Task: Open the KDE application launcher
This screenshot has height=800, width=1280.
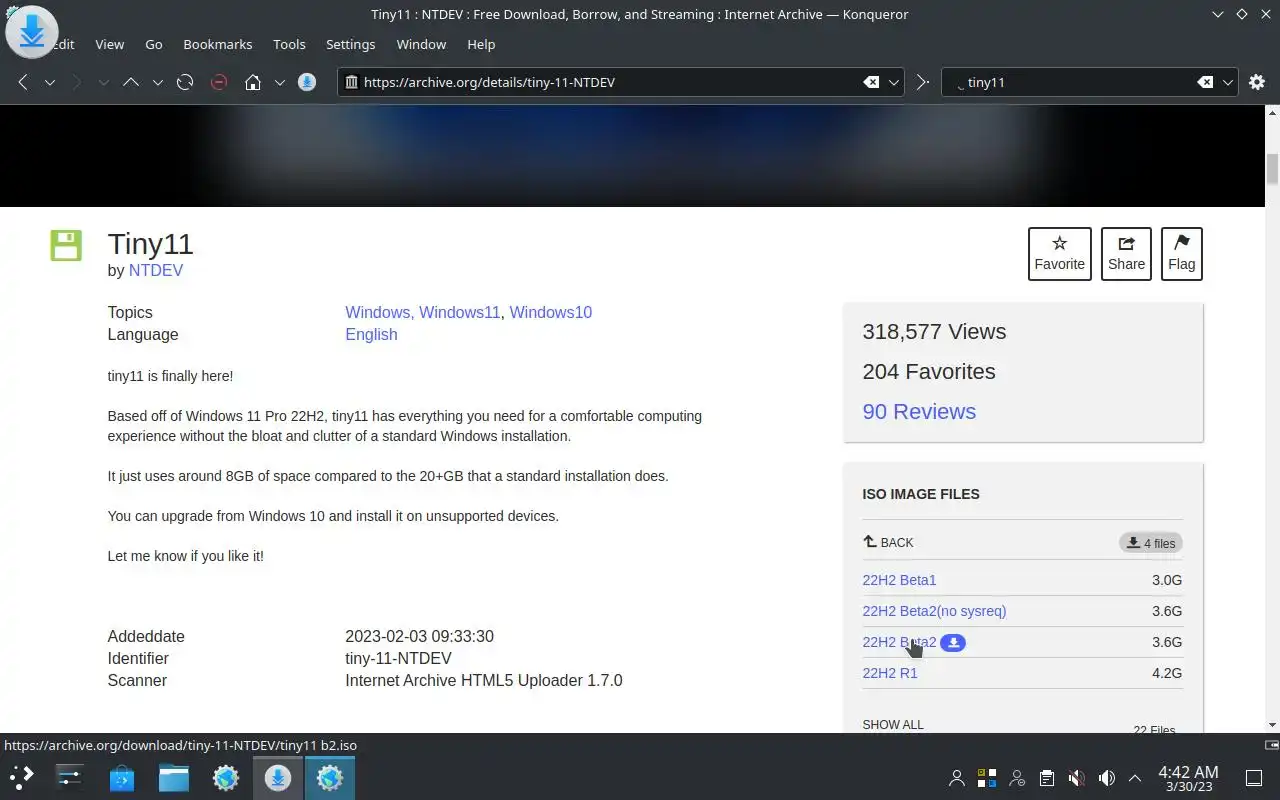Action: point(21,777)
